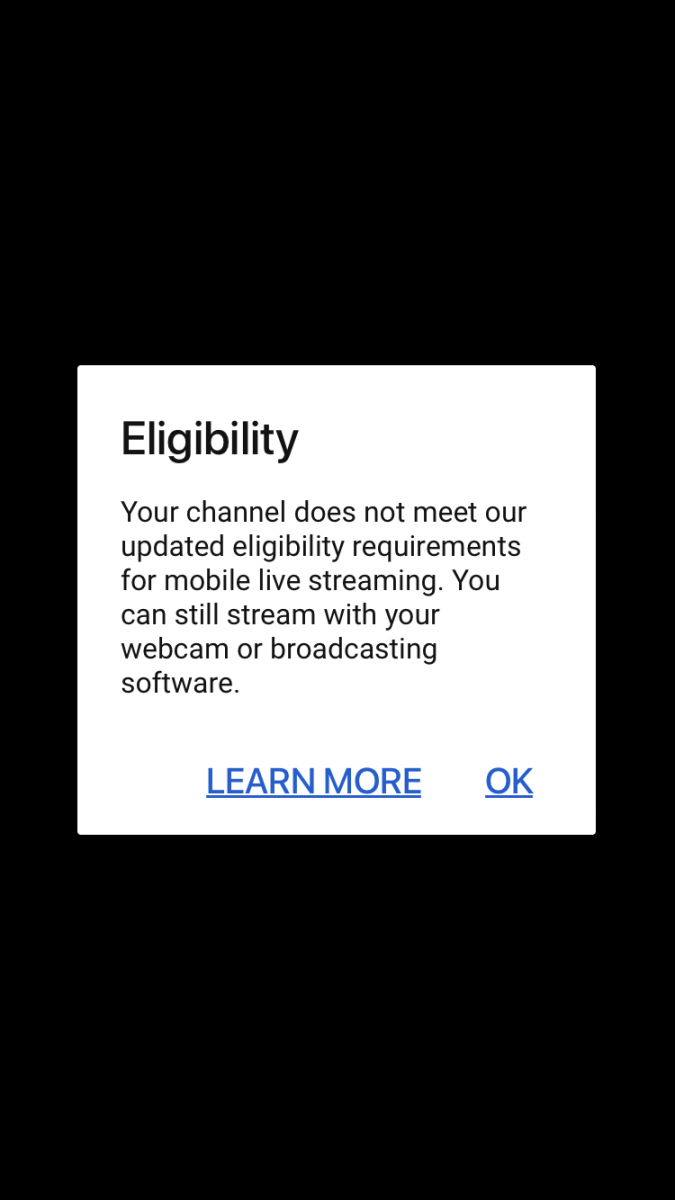
Task: Tap the black backdrop below the dialog
Action: [x=337, y=1015]
